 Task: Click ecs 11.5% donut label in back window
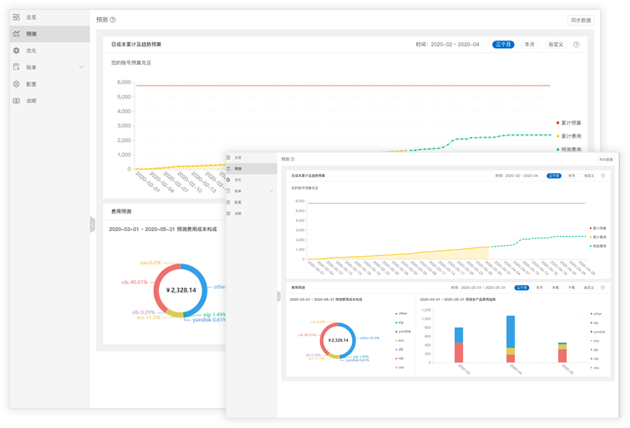(x=148, y=317)
